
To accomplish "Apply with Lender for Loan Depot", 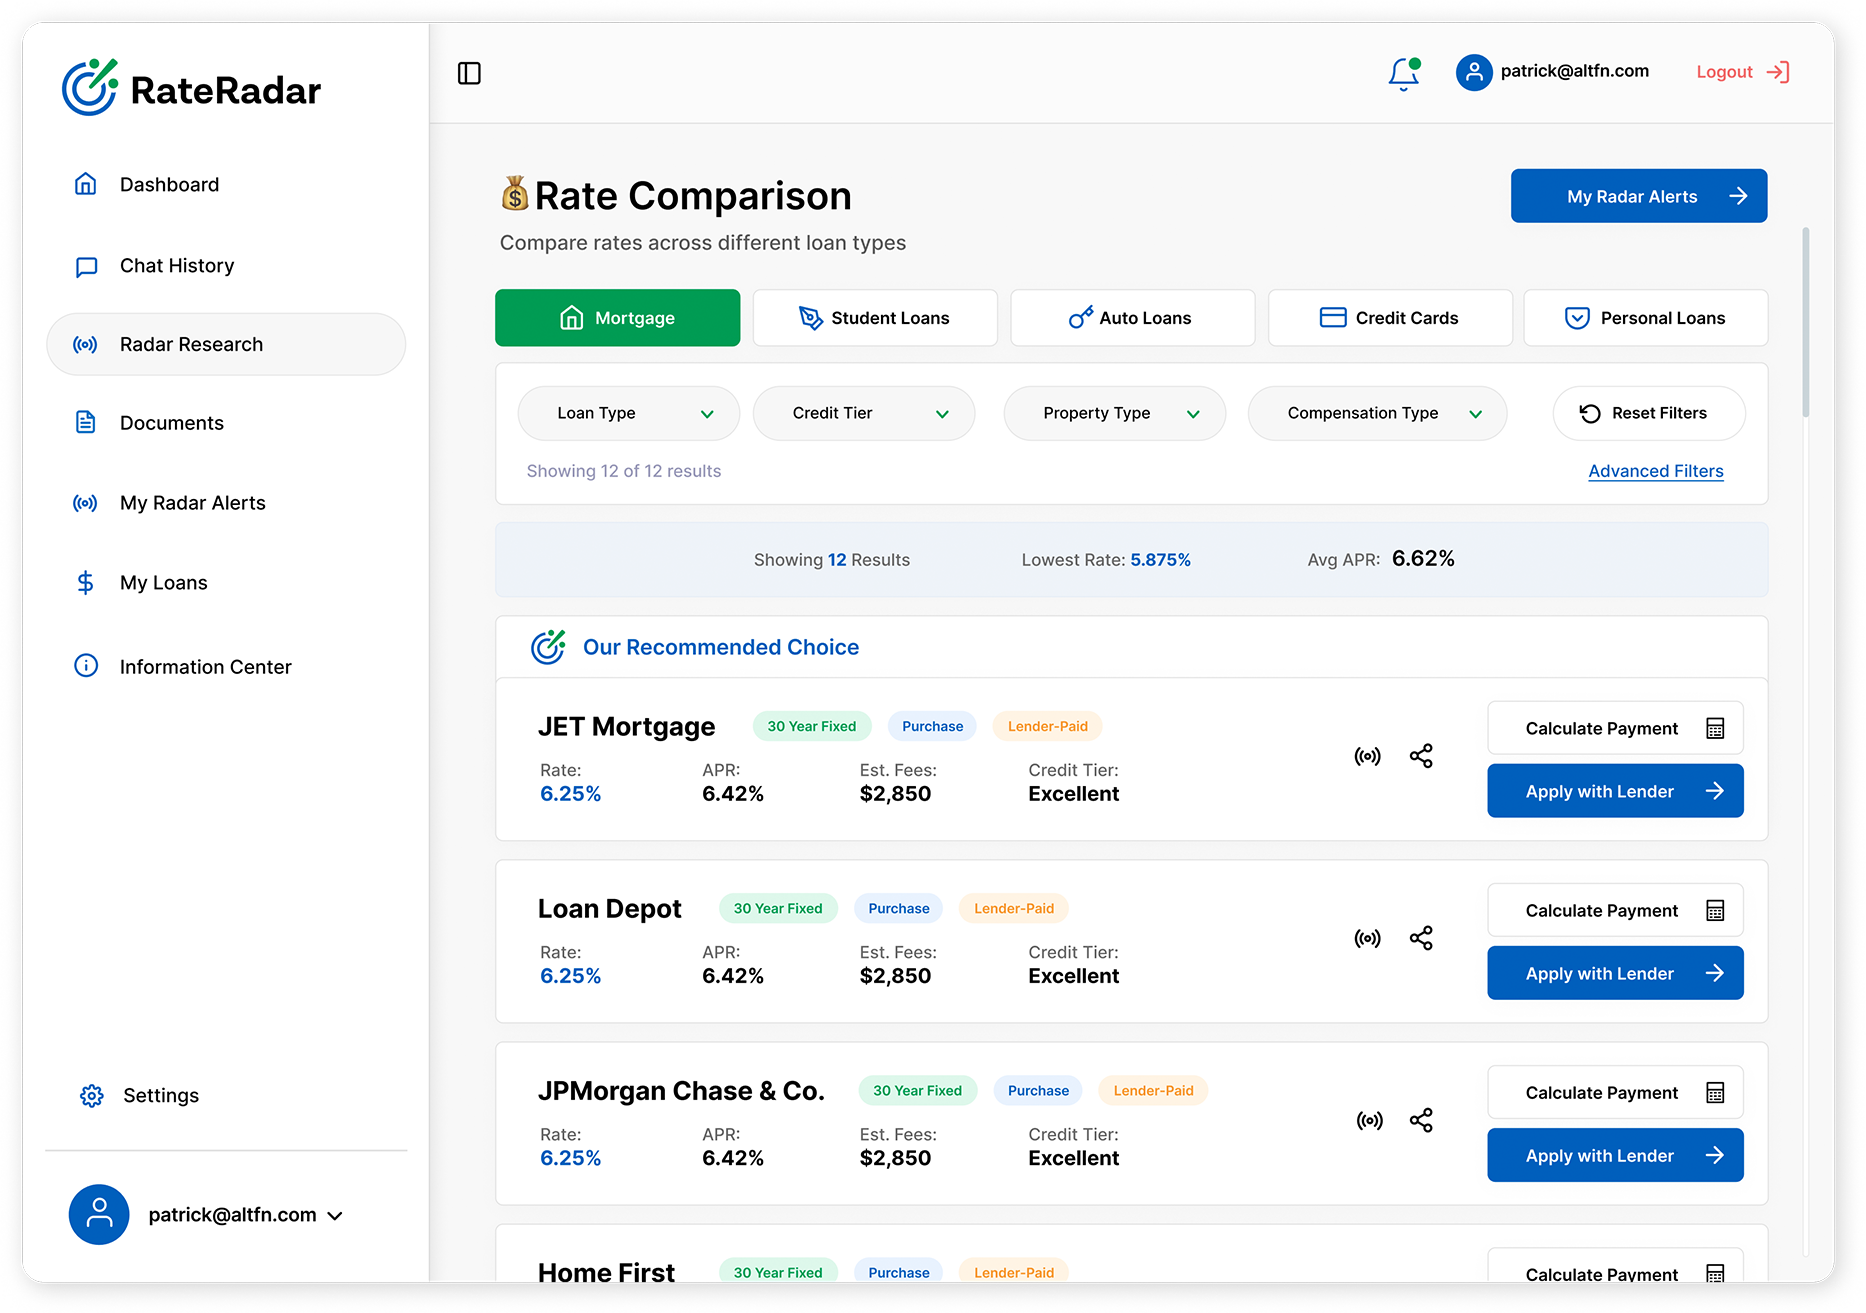I will [1615, 973].
